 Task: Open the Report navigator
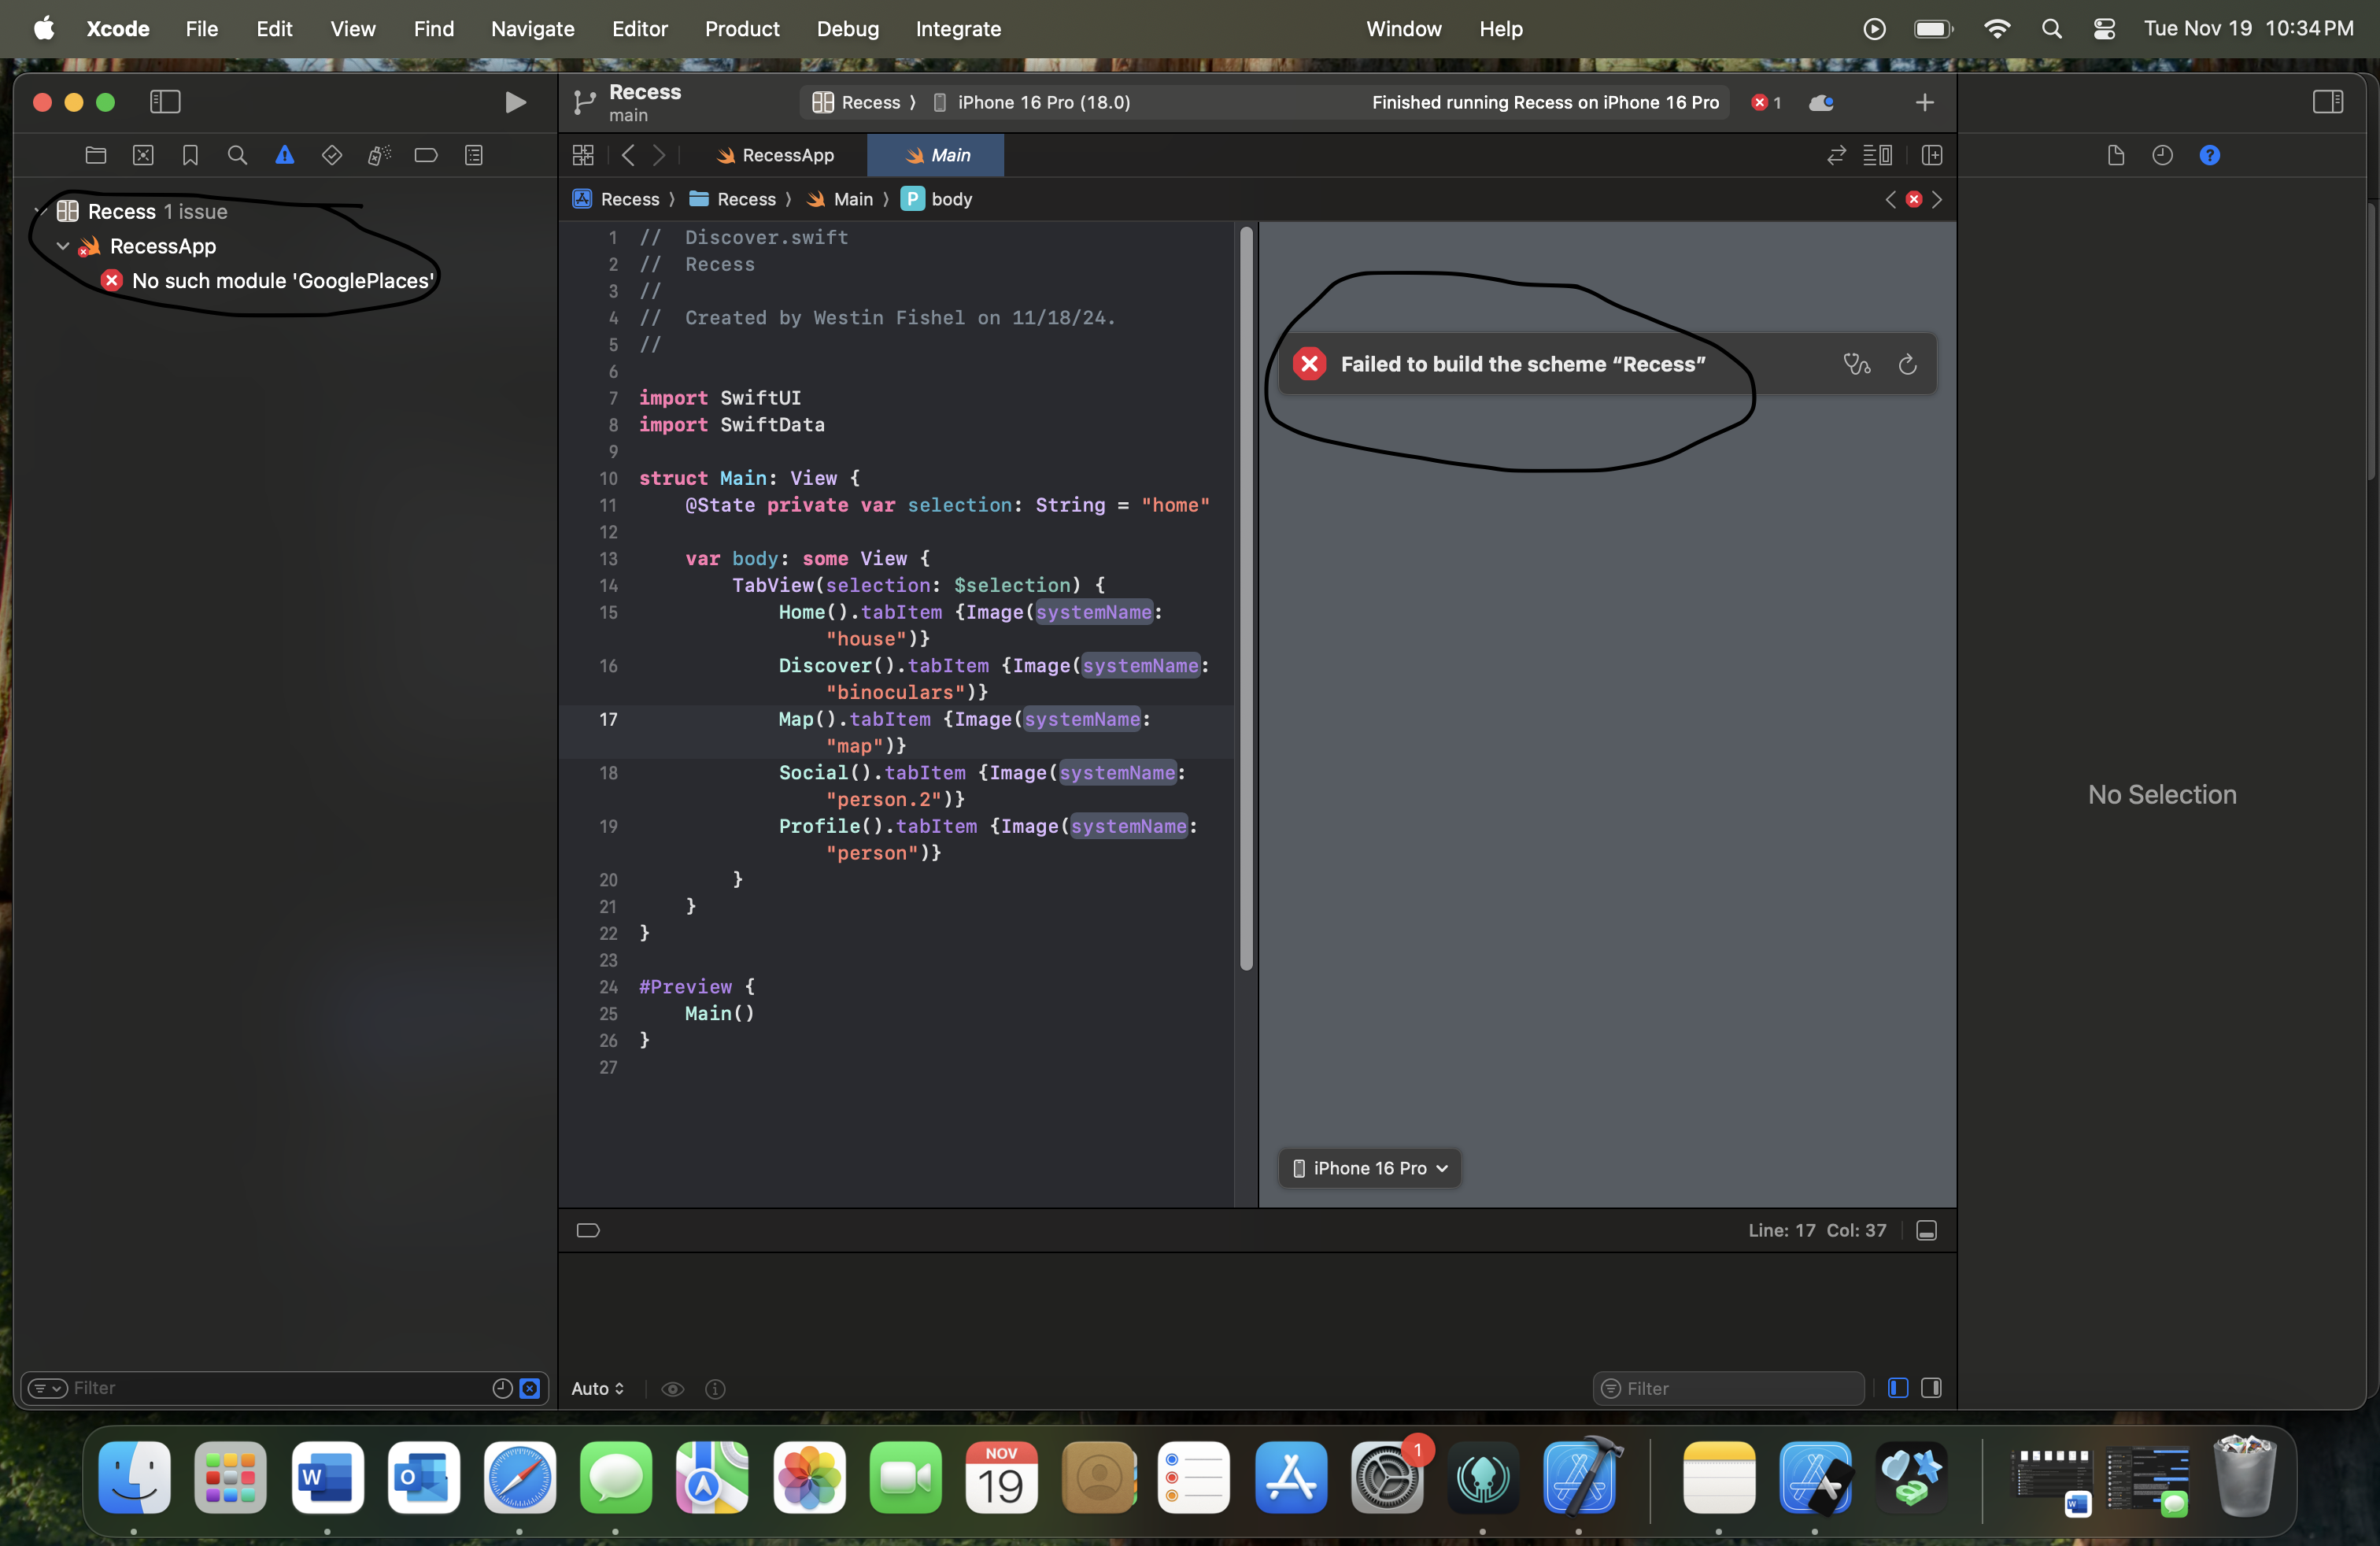coord(474,155)
